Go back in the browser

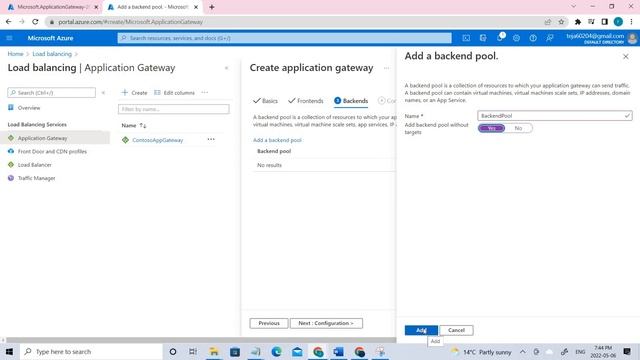(x=9, y=22)
